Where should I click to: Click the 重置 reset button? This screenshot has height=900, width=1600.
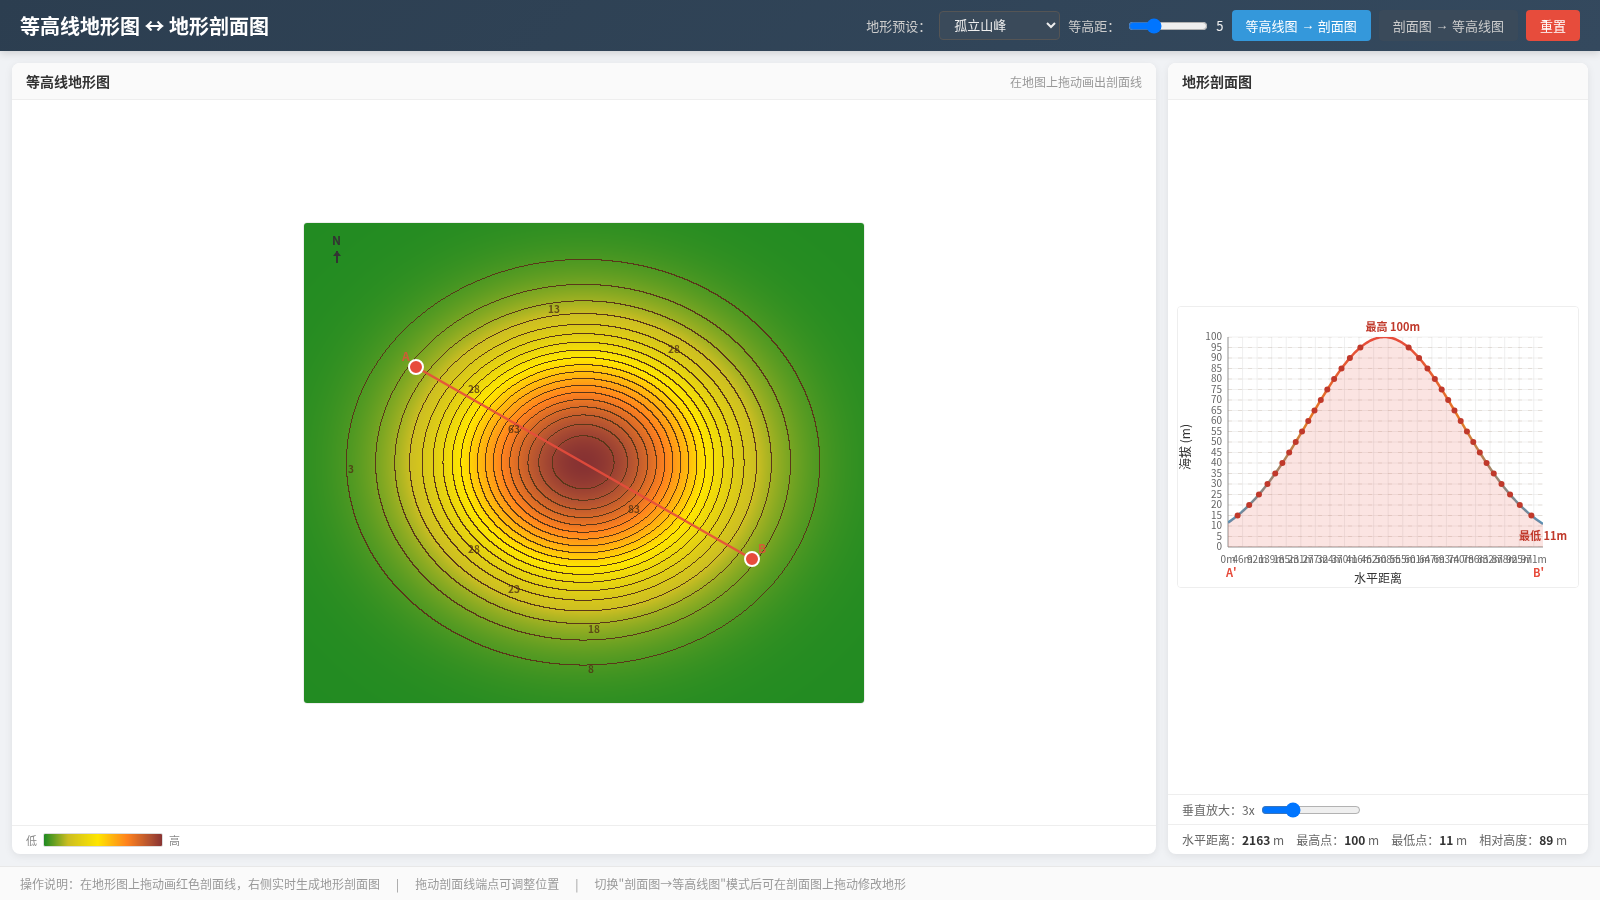point(1553,26)
